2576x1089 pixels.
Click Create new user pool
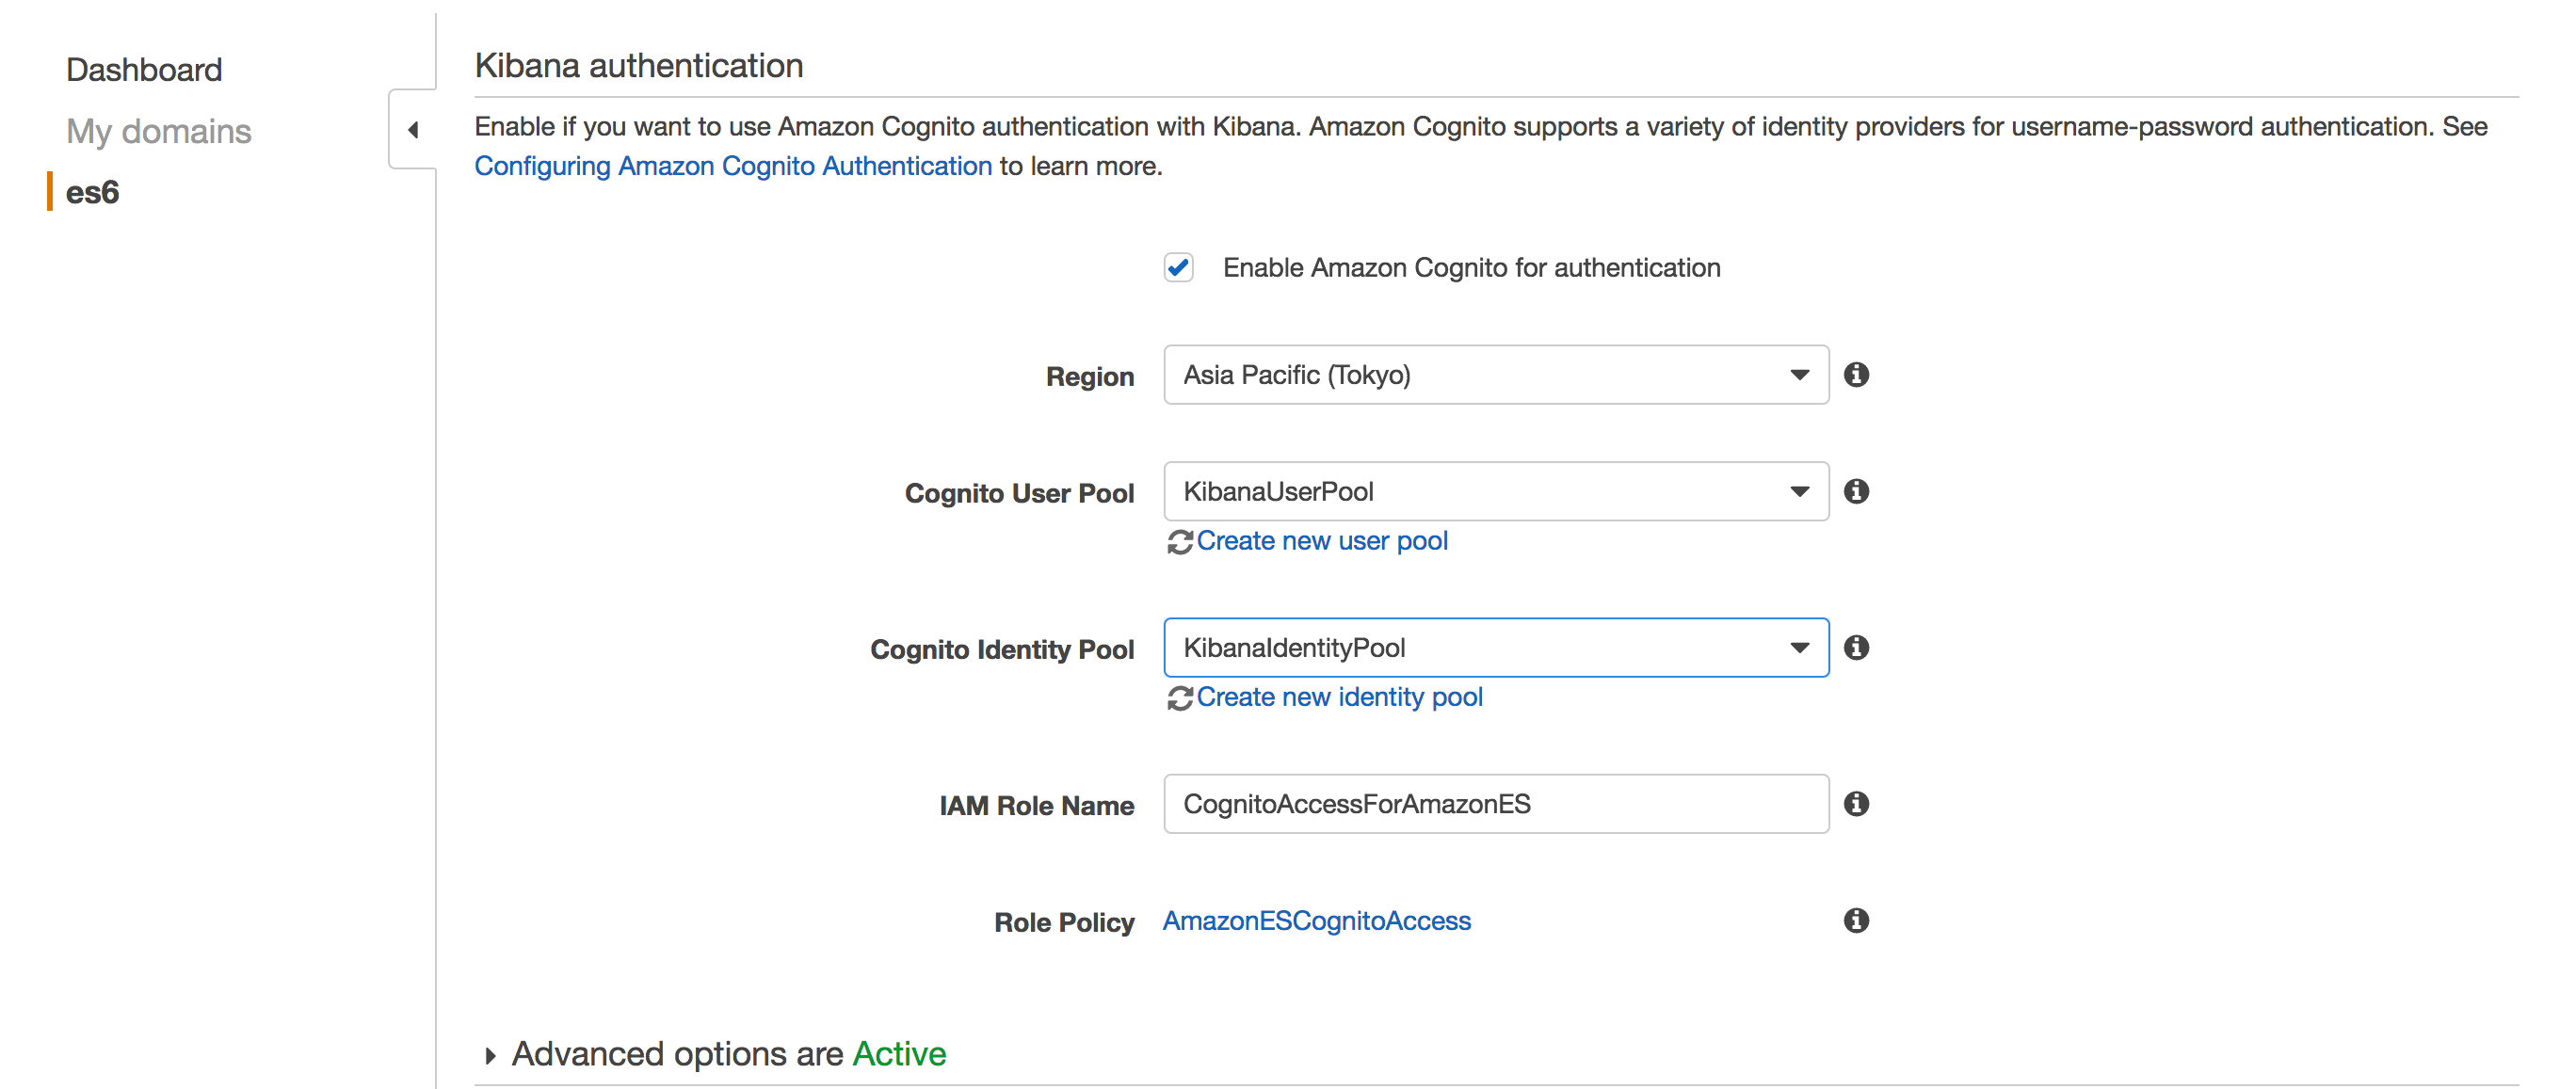pos(1323,540)
